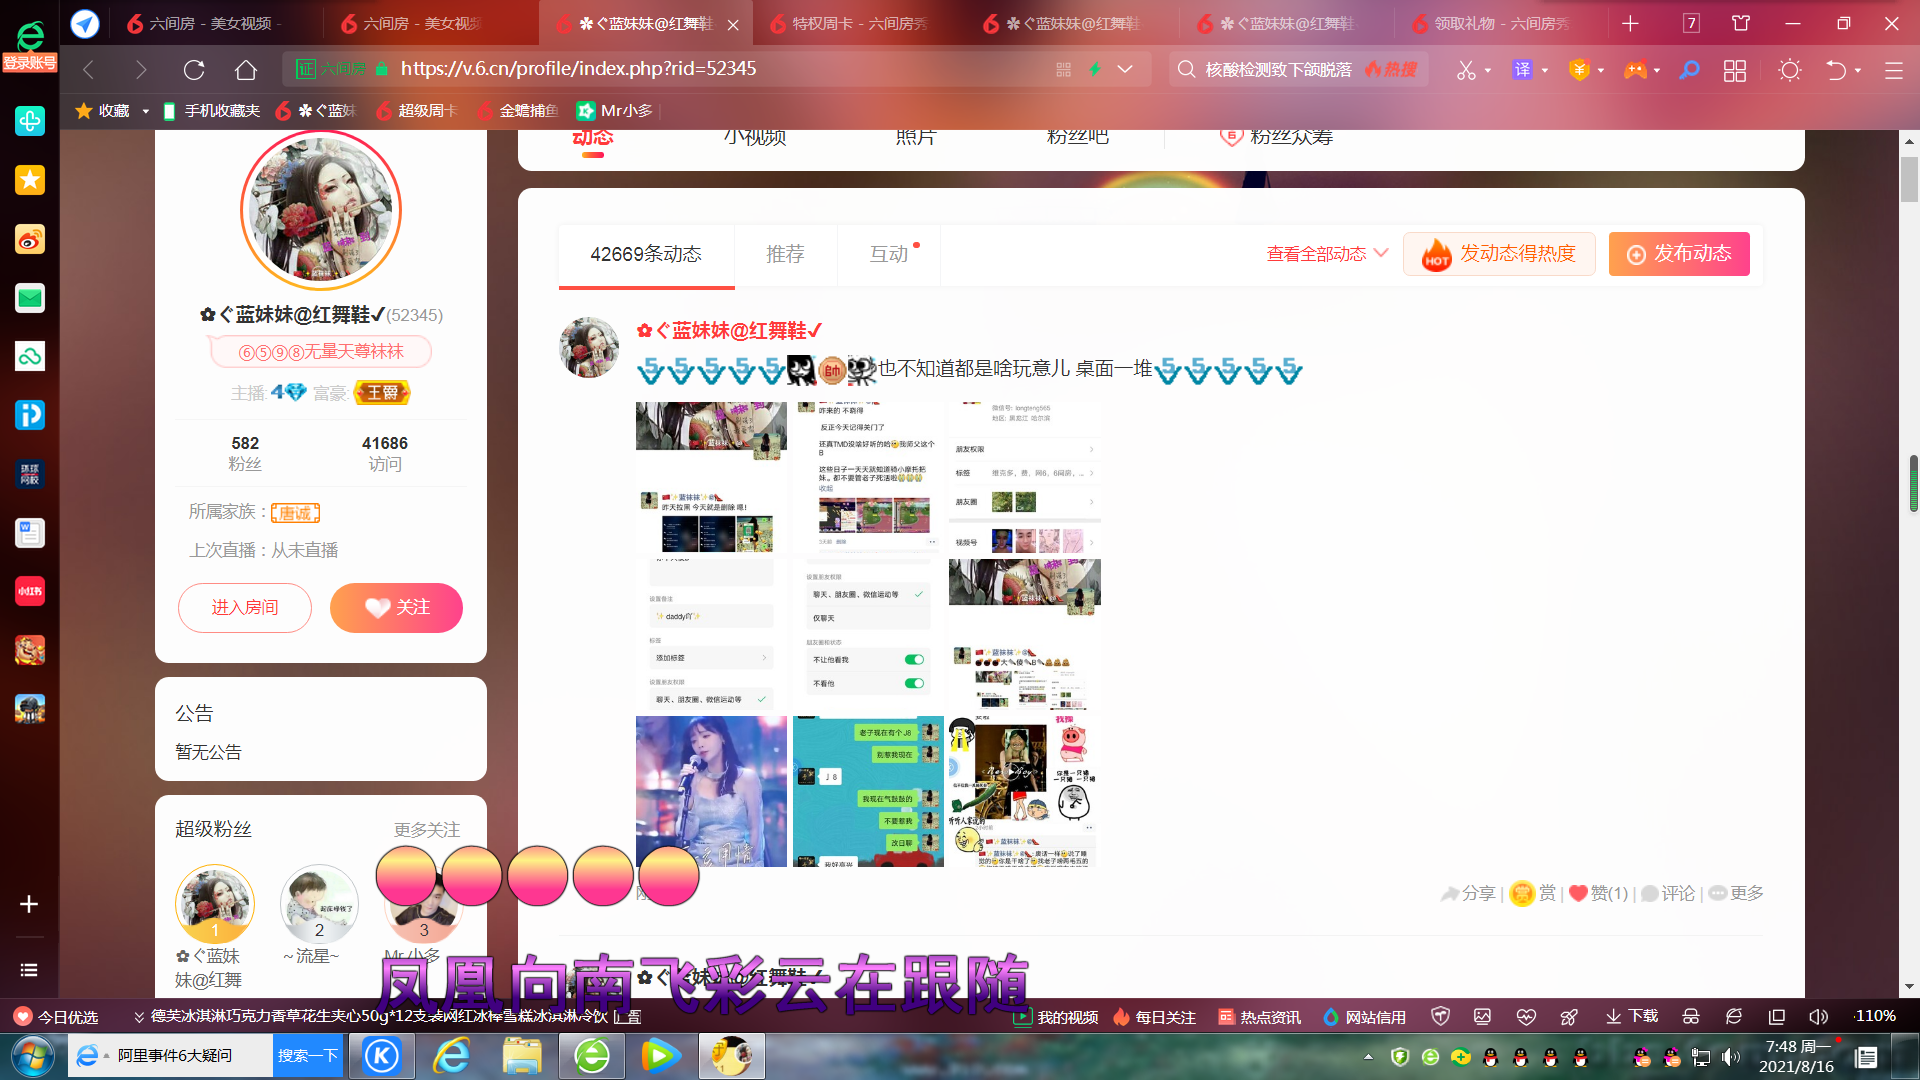Viewport: 1920px width, 1080px height.
Task: Open the 手机收藏夹 bookmark
Action: tap(211, 111)
